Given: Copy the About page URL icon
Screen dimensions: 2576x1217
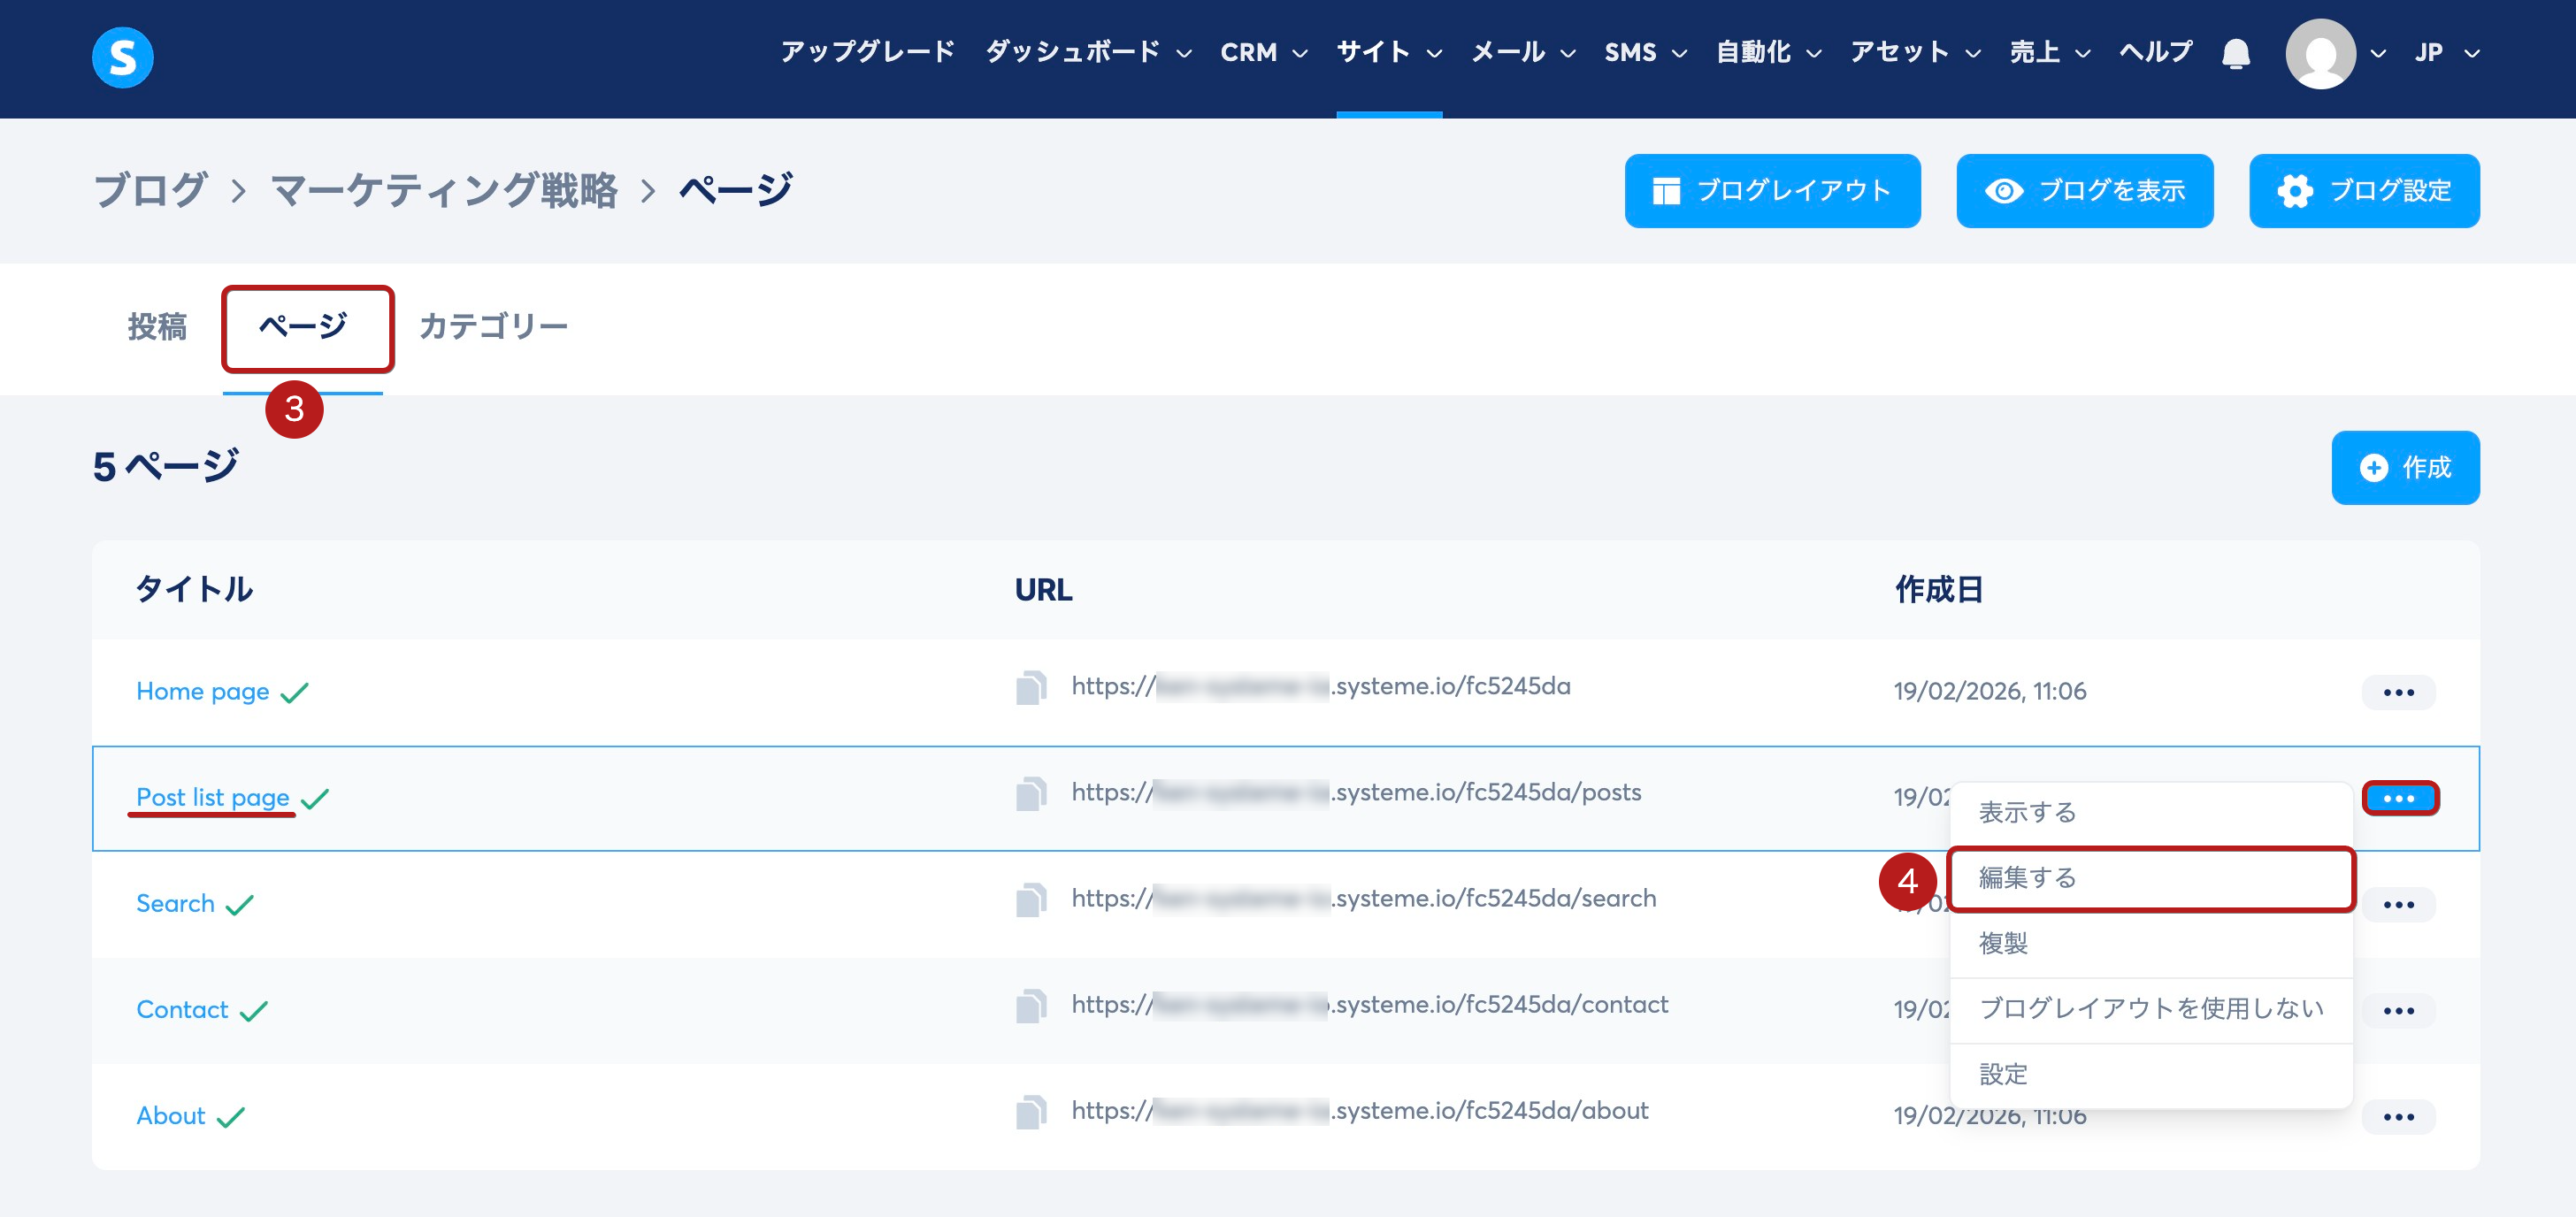Looking at the screenshot, I should coord(1030,1112).
